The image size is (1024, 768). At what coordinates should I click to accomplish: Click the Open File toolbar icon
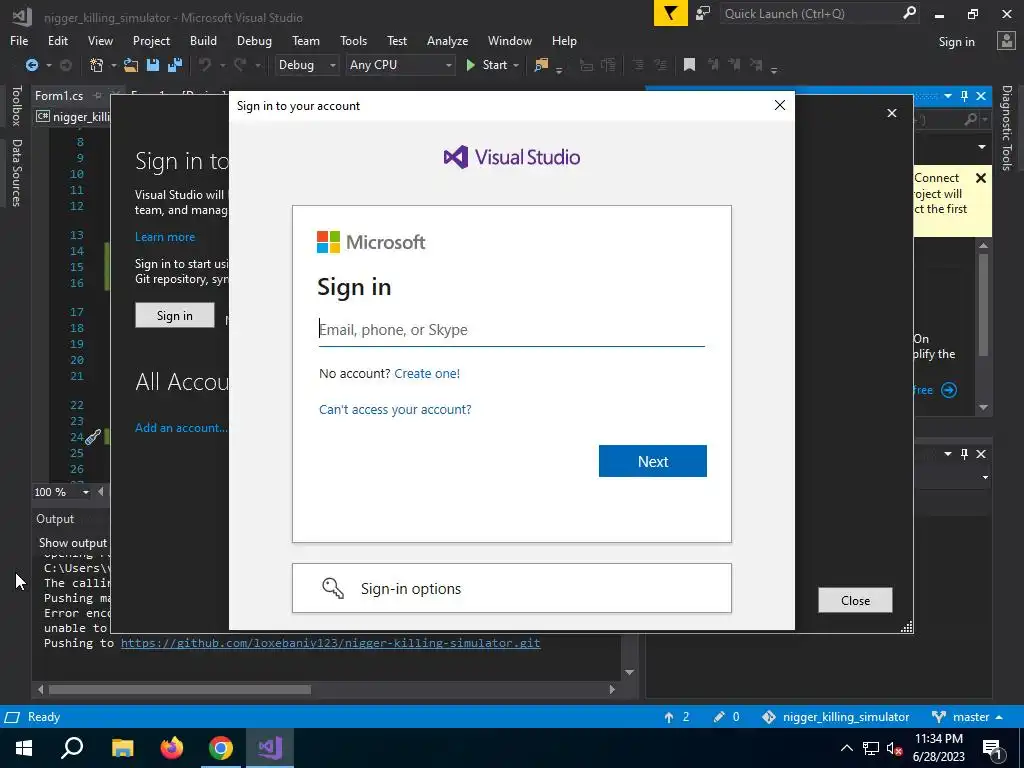(x=131, y=65)
